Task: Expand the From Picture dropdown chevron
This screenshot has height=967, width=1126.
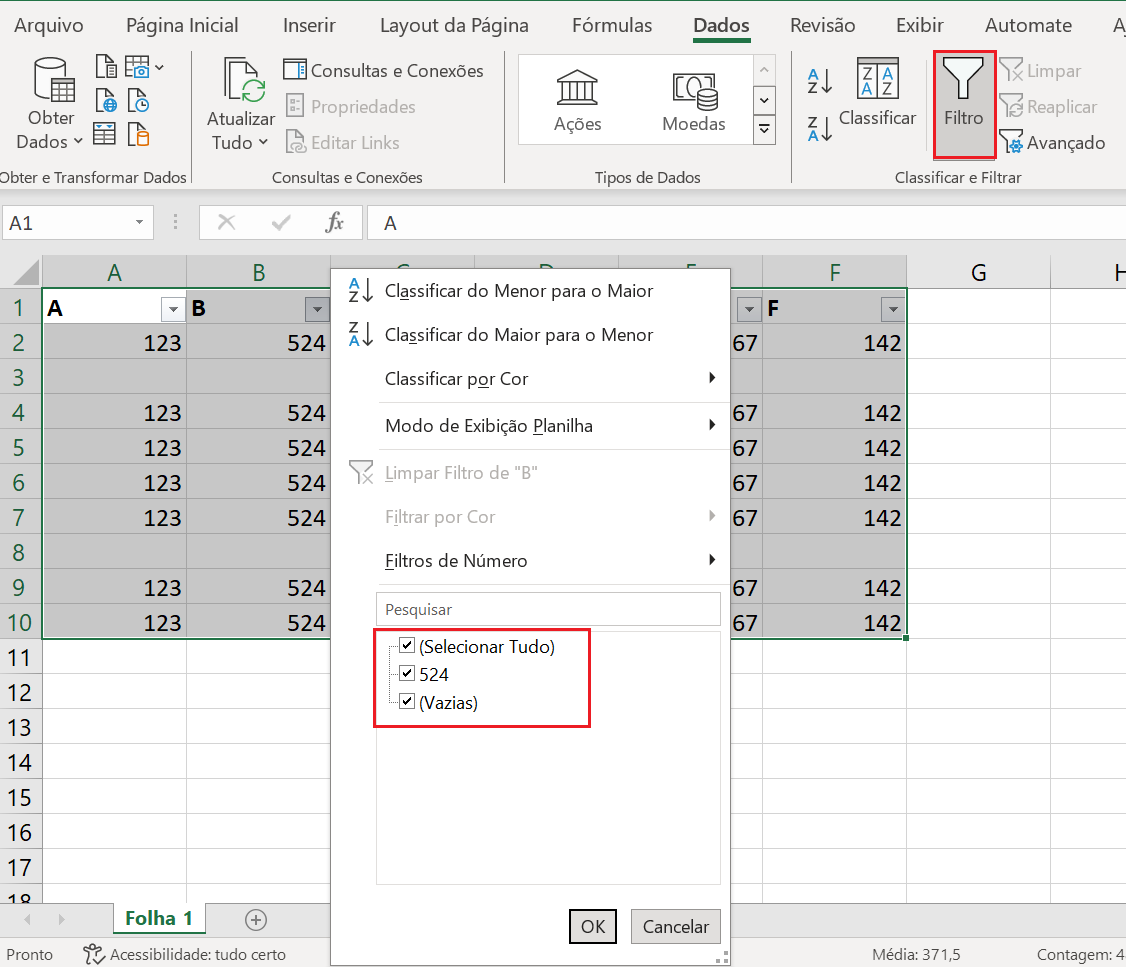Action: point(159,67)
